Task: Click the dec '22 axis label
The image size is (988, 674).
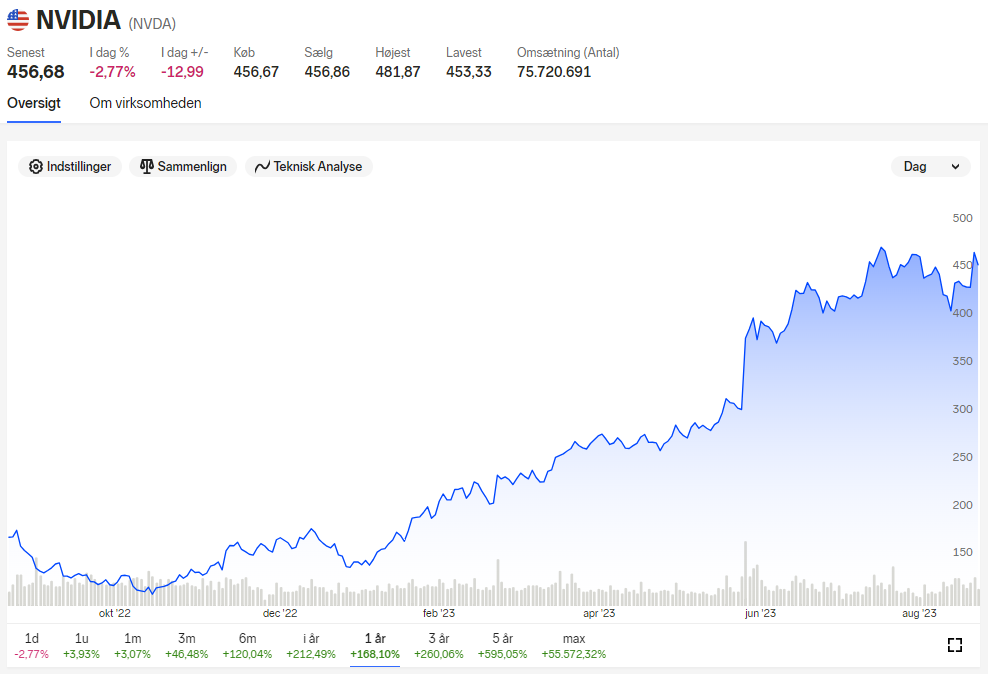Action: click(280, 613)
